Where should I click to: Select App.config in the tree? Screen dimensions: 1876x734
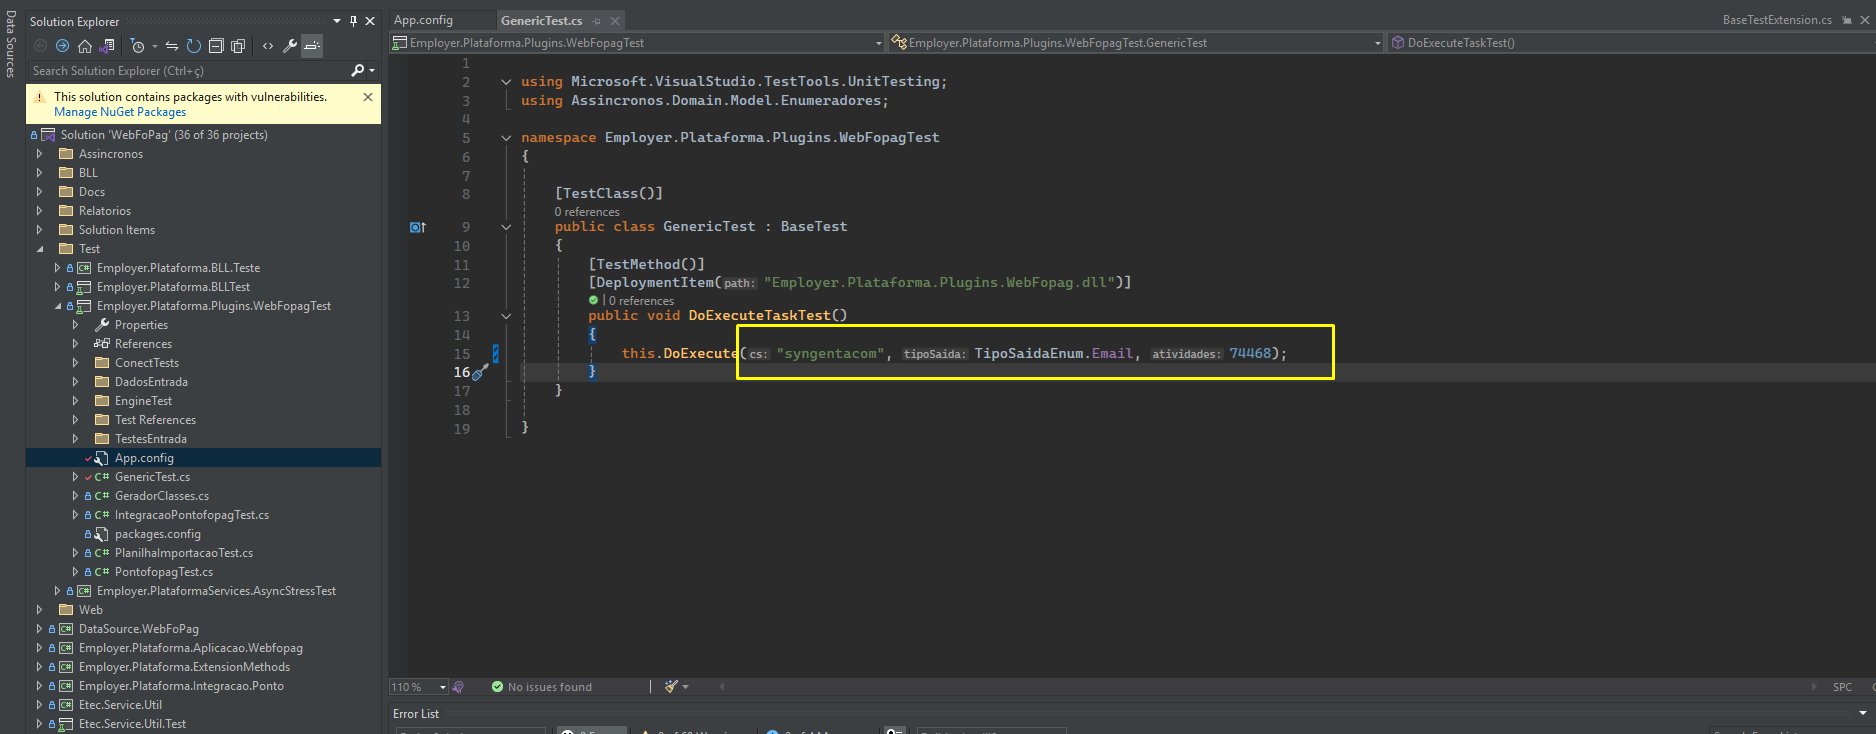pyautogui.click(x=144, y=458)
